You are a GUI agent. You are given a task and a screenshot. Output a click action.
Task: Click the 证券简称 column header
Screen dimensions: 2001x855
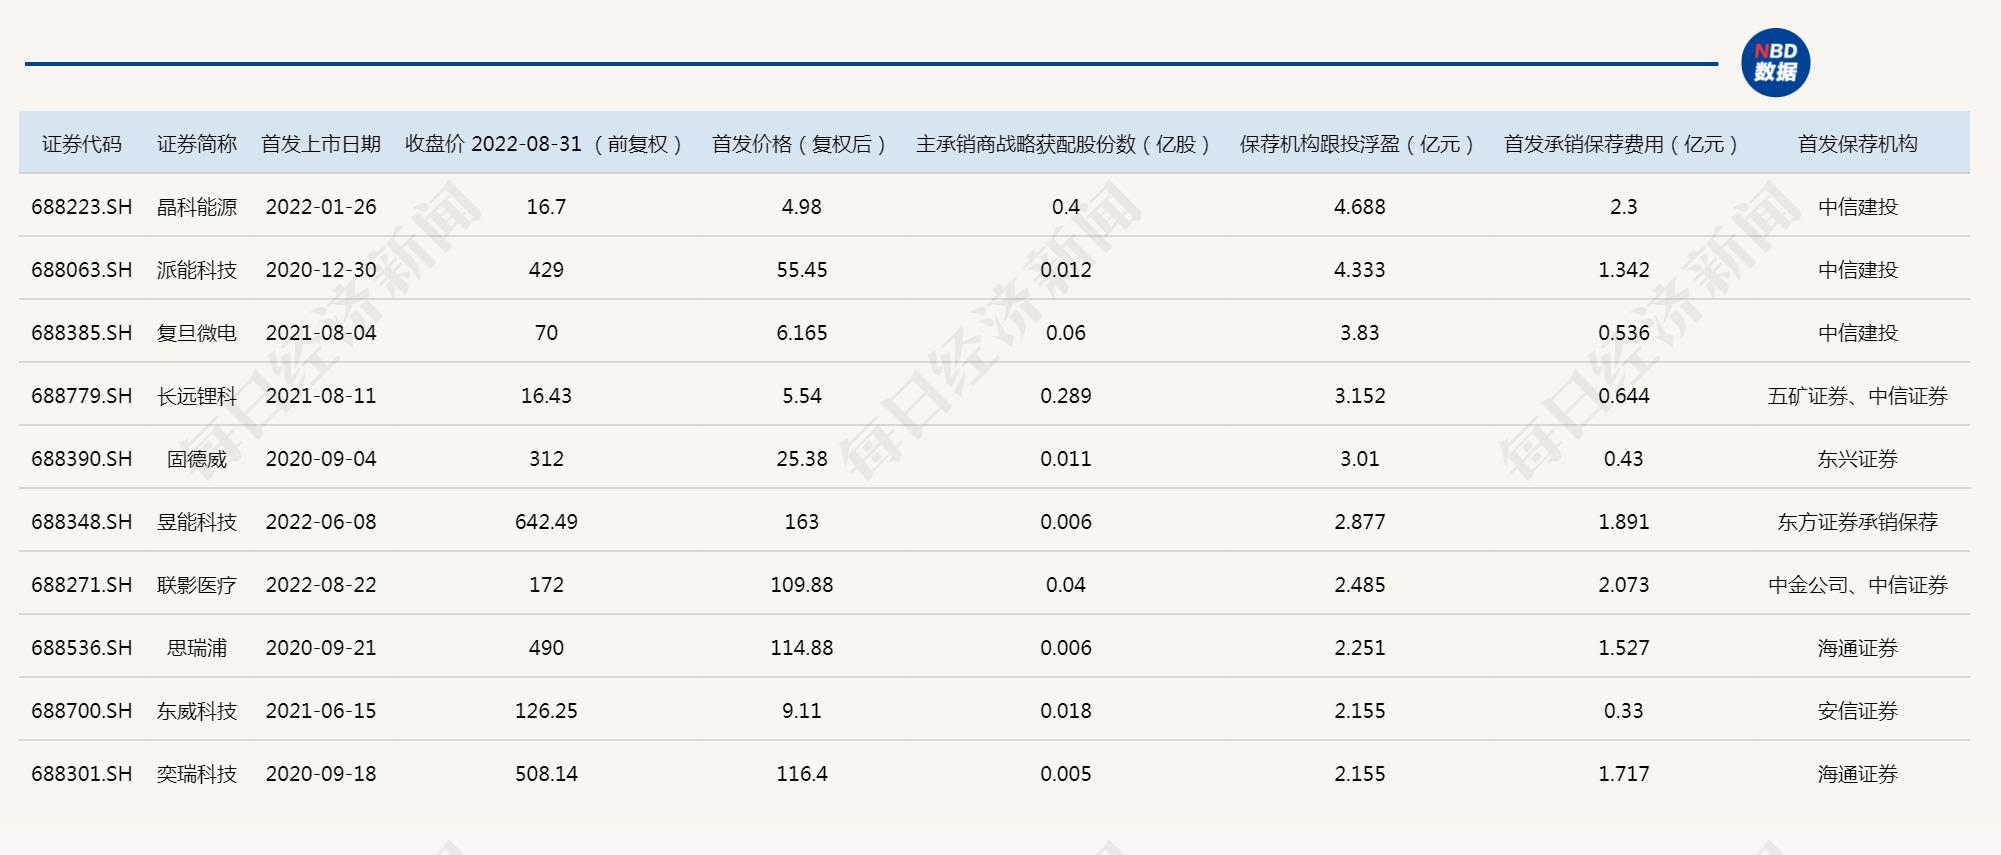(197, 144)
